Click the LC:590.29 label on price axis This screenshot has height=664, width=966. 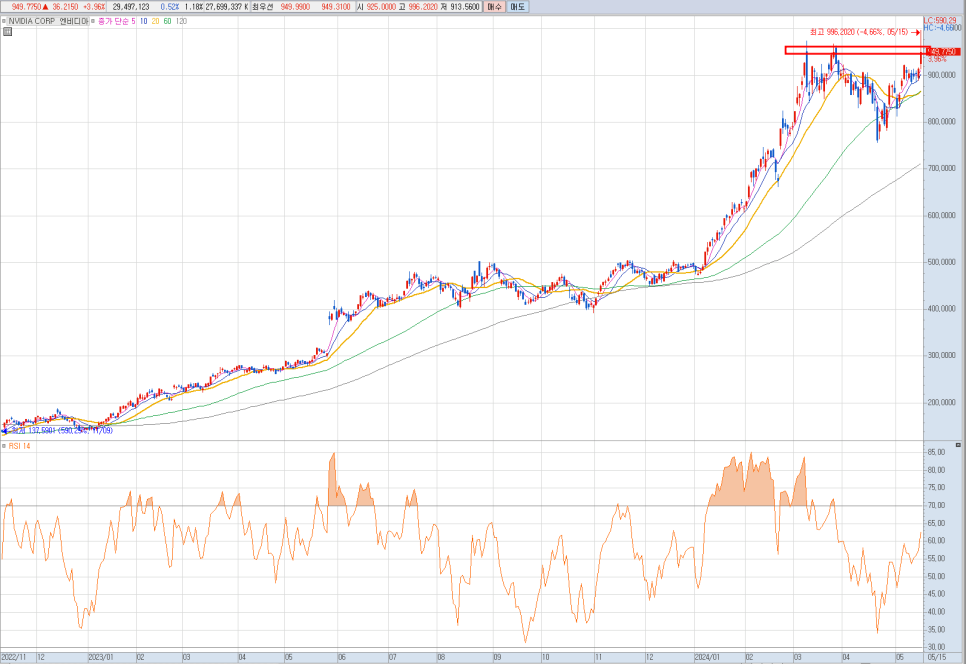tap(940, 20)
